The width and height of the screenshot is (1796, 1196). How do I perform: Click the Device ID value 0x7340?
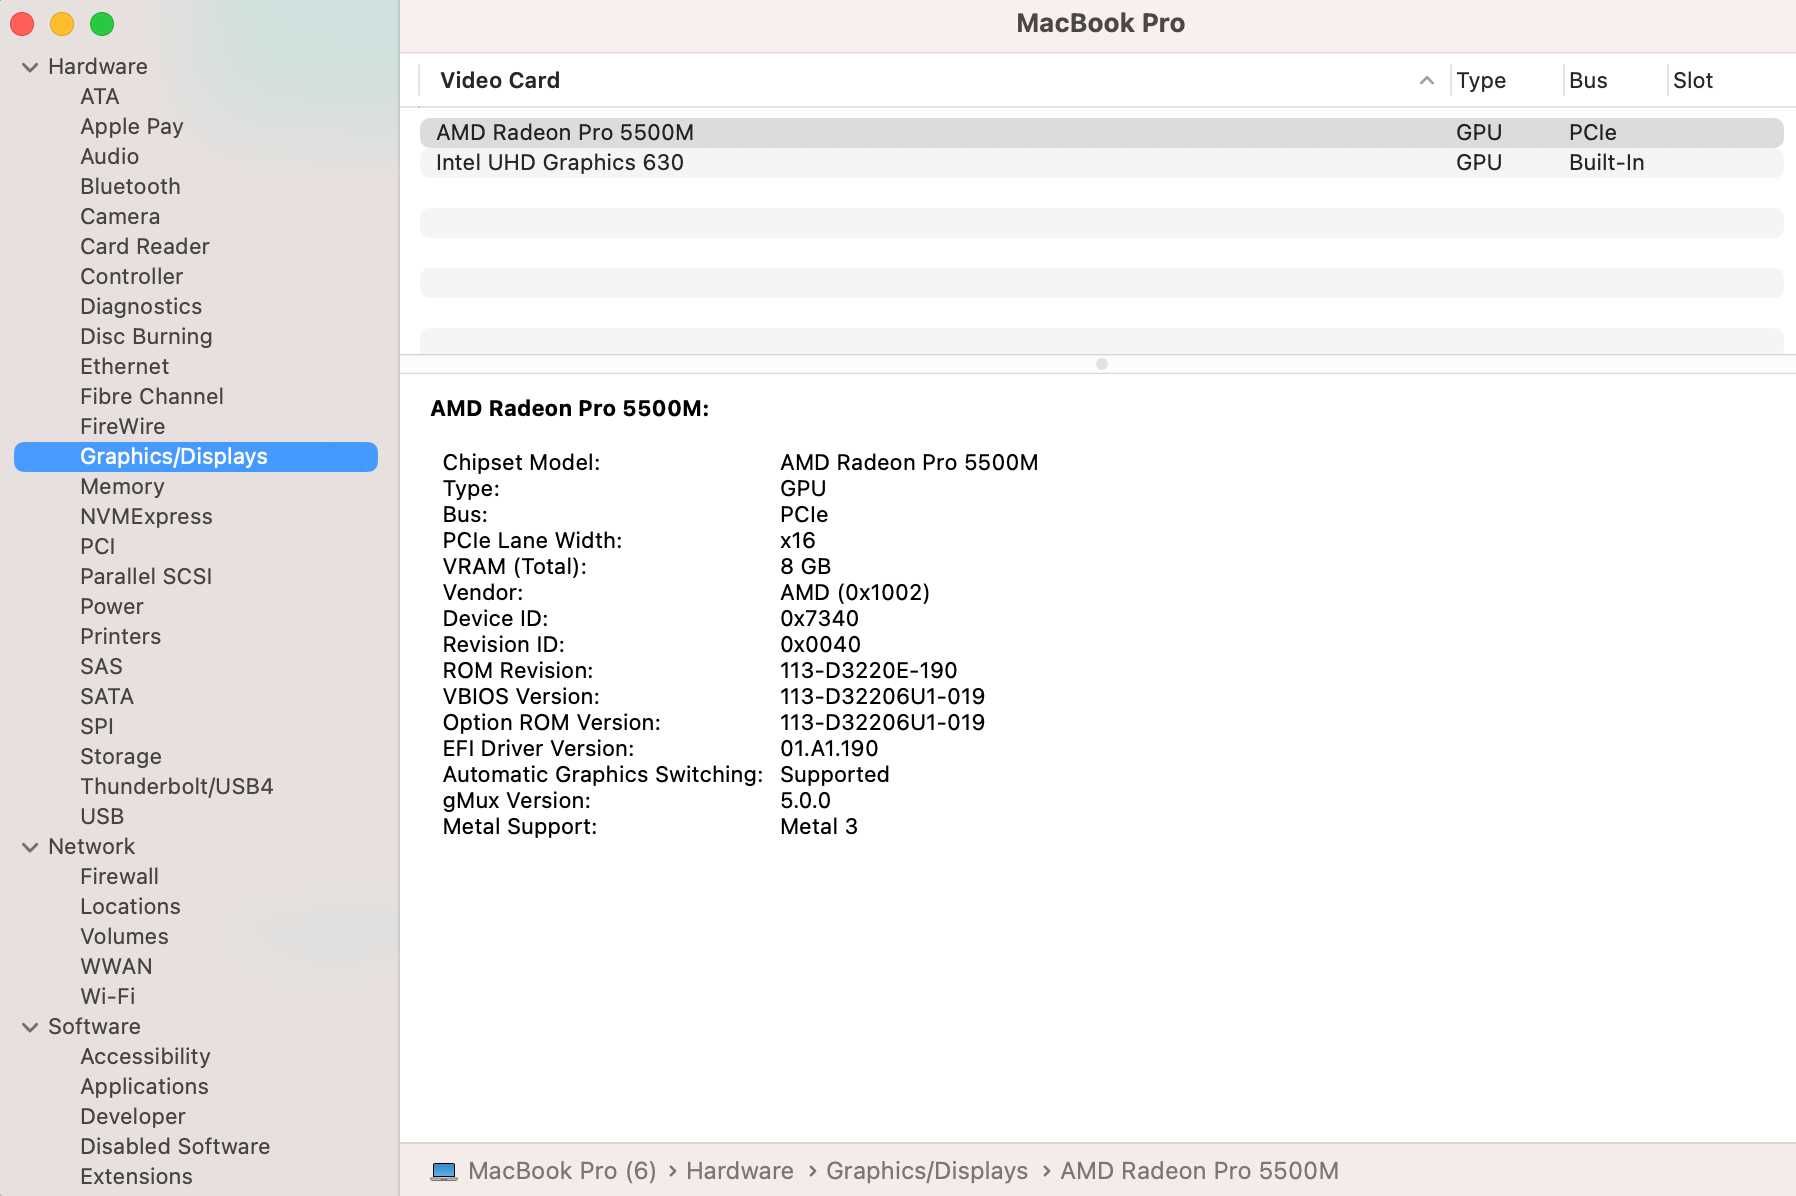(x=819, y=619)
